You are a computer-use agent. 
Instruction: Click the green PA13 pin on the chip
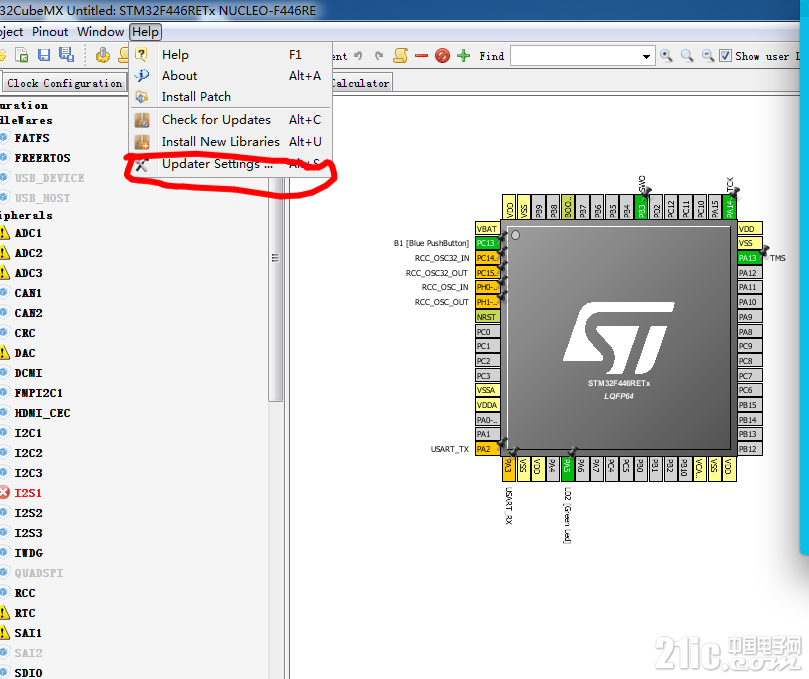[750, 258]
